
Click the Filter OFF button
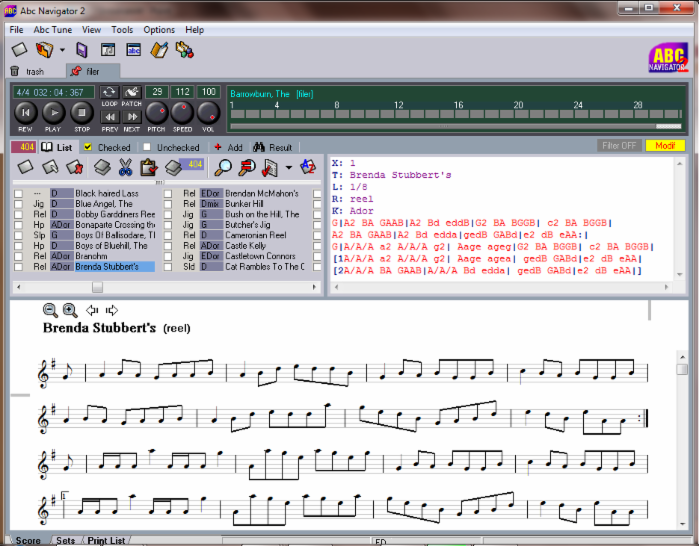[x=619, y=146]
